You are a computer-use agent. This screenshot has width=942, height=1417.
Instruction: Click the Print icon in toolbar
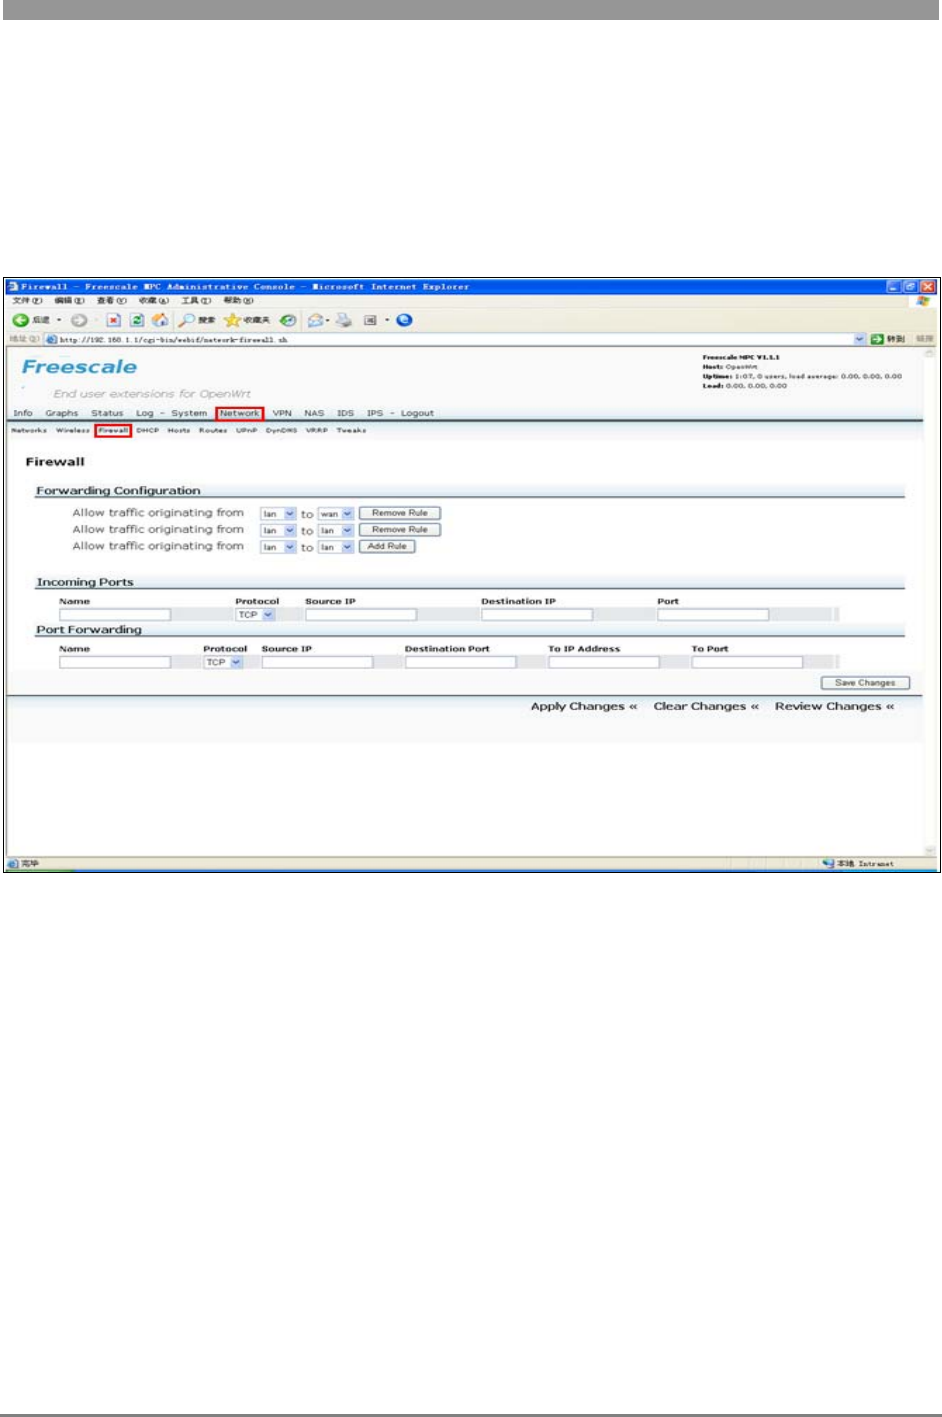click(x=344, y=320)
